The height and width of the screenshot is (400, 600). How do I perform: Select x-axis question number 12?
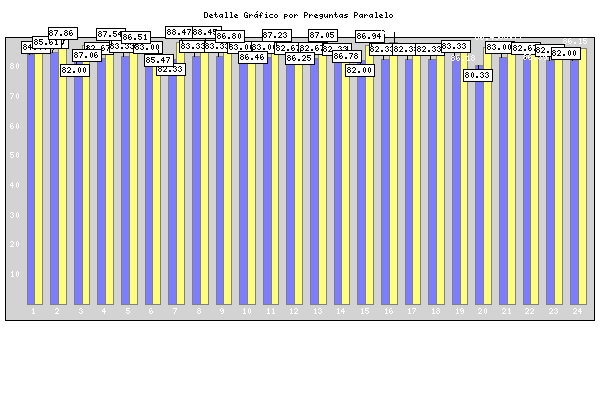pos(294,311)
